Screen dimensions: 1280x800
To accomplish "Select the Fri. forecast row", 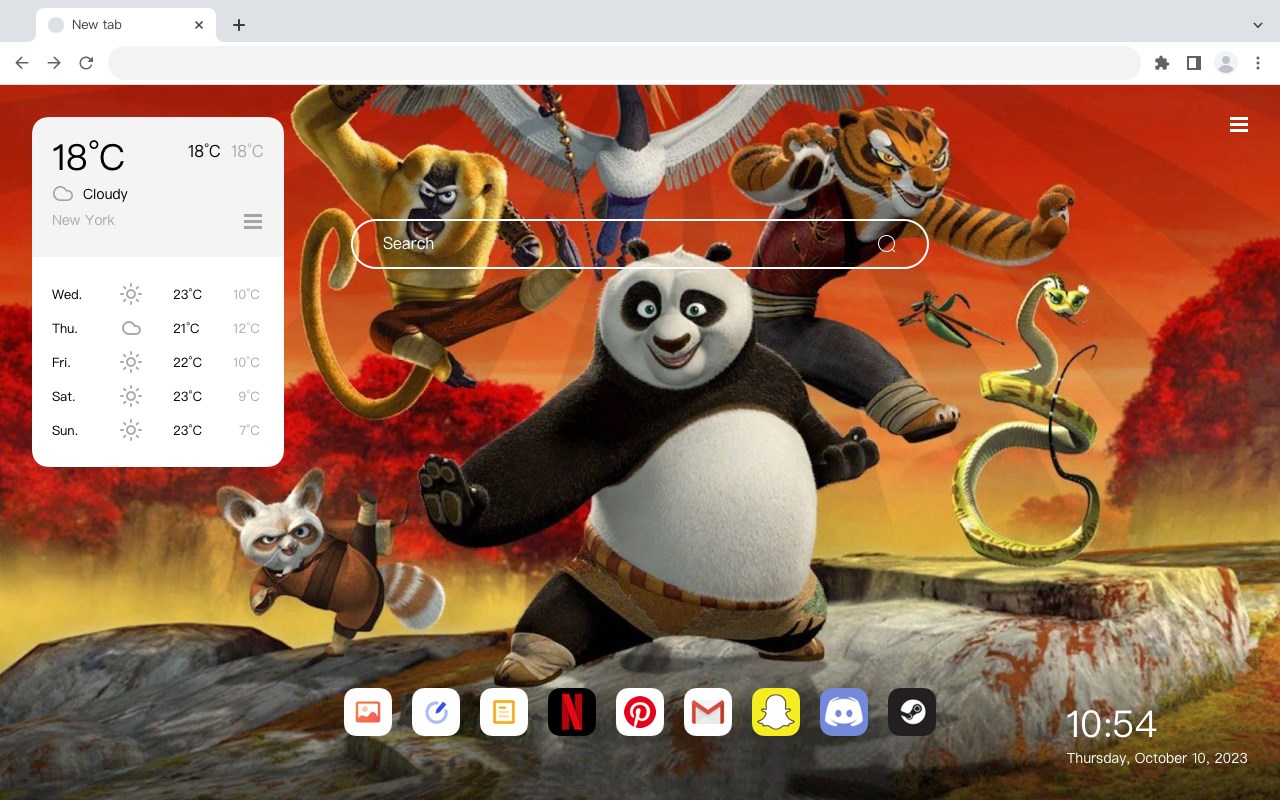I will pos(158,362).
